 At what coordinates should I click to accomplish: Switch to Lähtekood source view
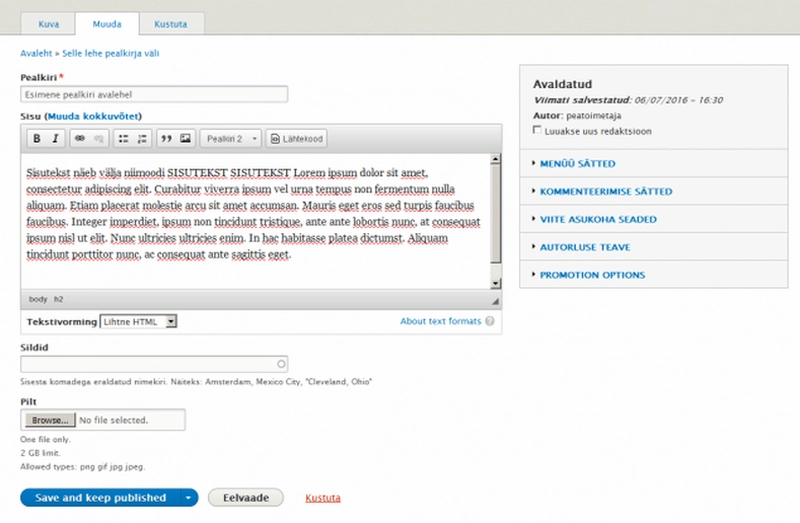click(x=295, y=138)
